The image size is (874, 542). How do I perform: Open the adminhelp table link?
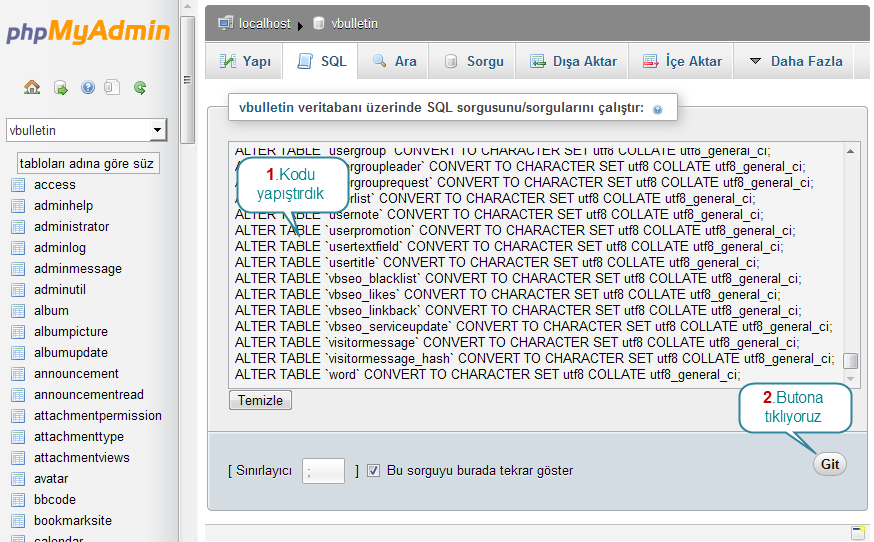pyautogui.click(x=64, y=206)
